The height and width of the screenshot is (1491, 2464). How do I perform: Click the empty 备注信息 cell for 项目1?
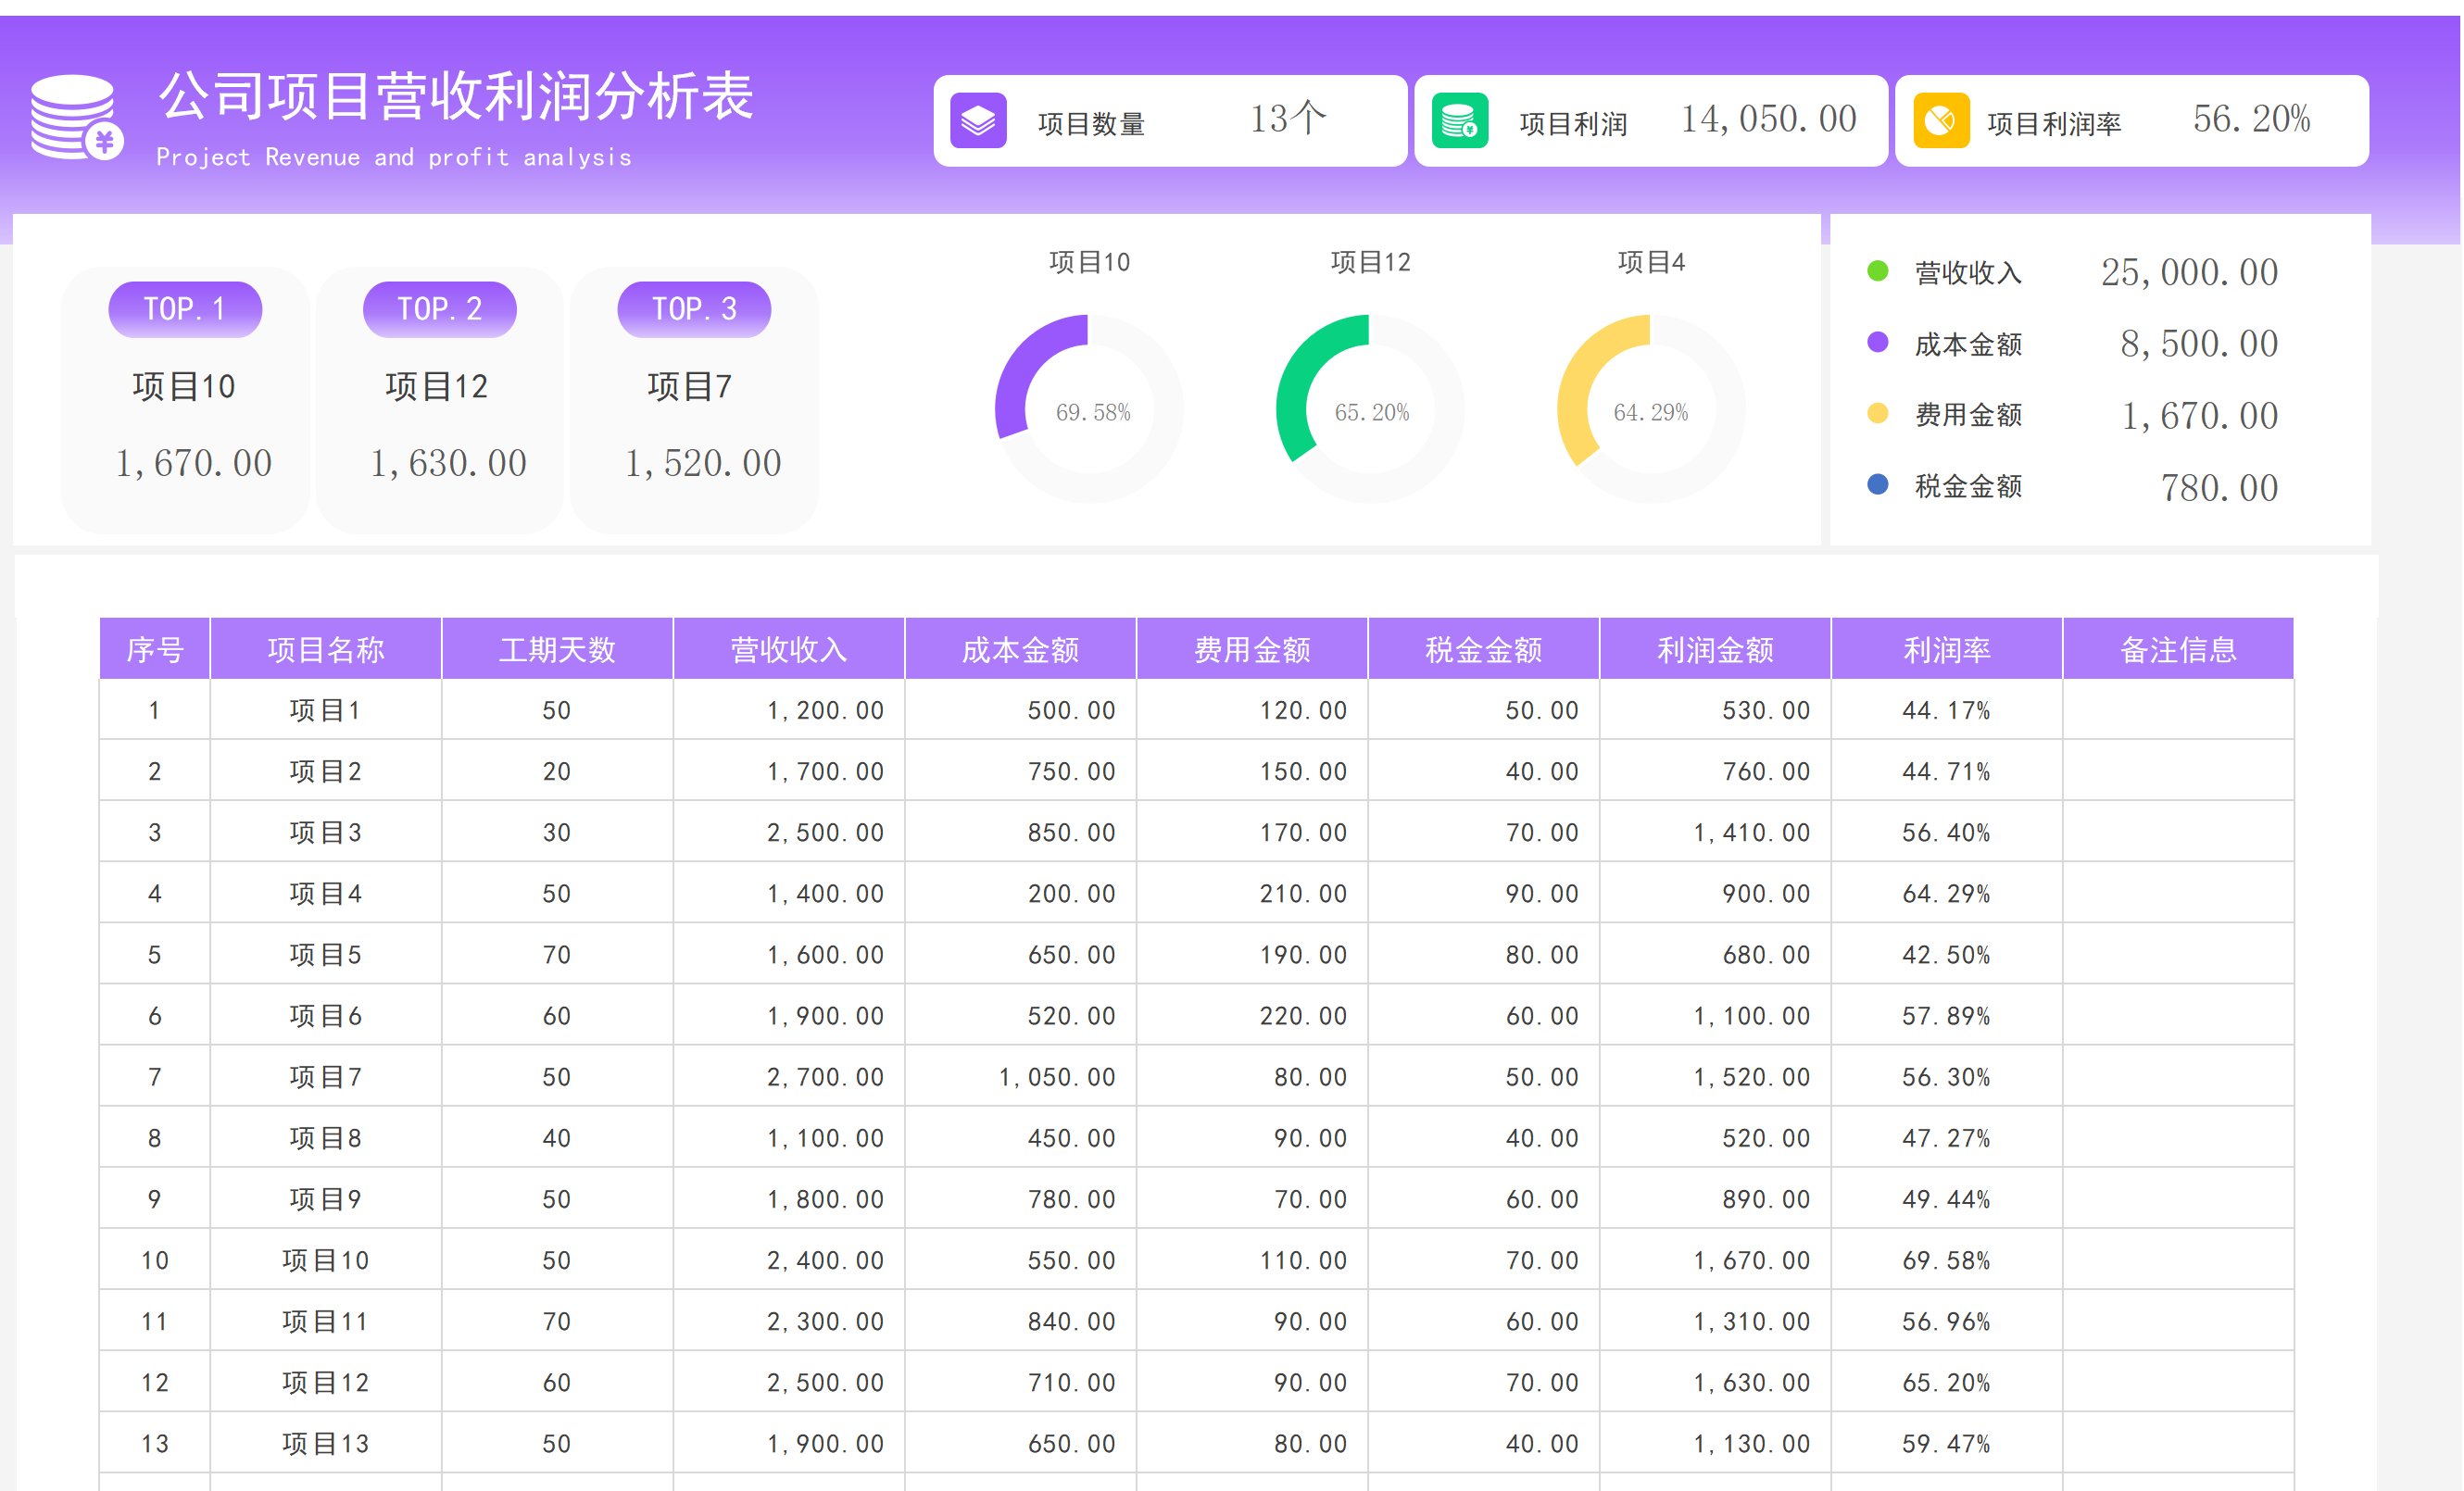[2177, 710]
